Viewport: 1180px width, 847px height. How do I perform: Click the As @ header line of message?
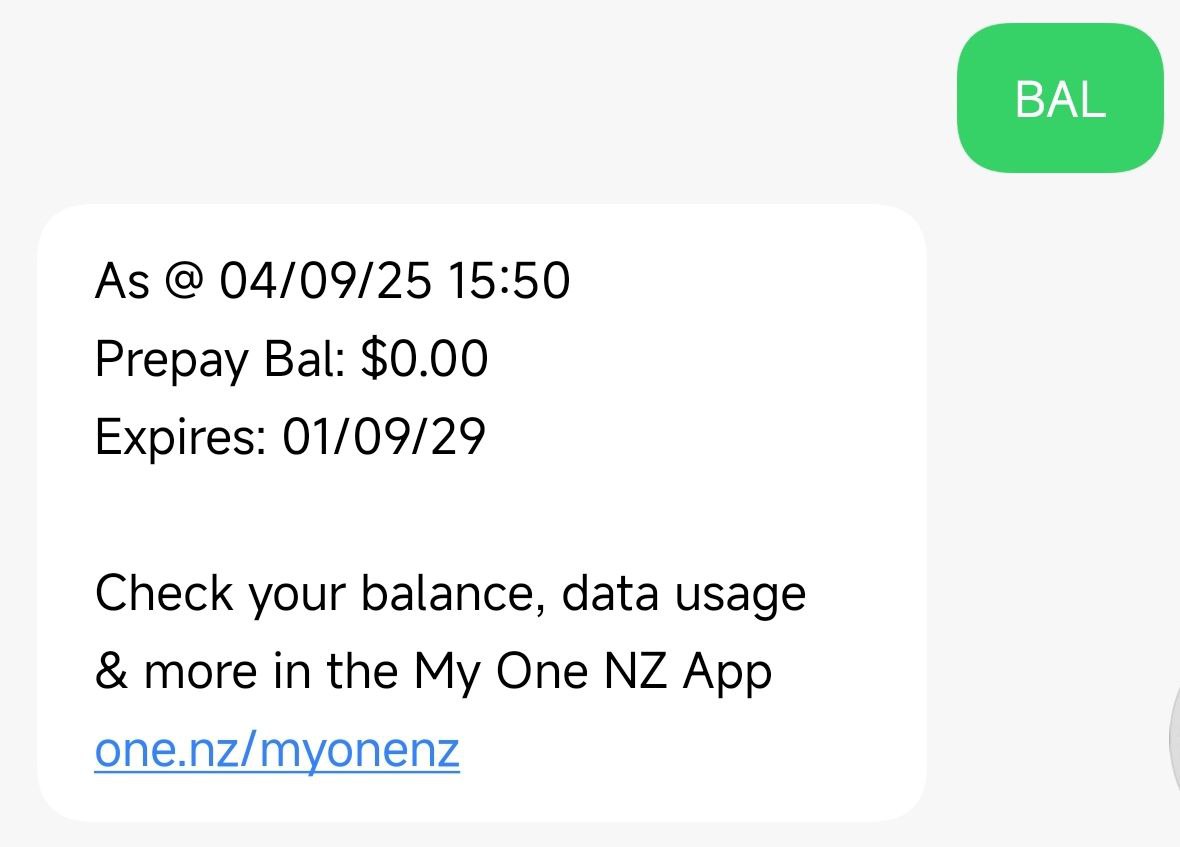click(330, 281)
